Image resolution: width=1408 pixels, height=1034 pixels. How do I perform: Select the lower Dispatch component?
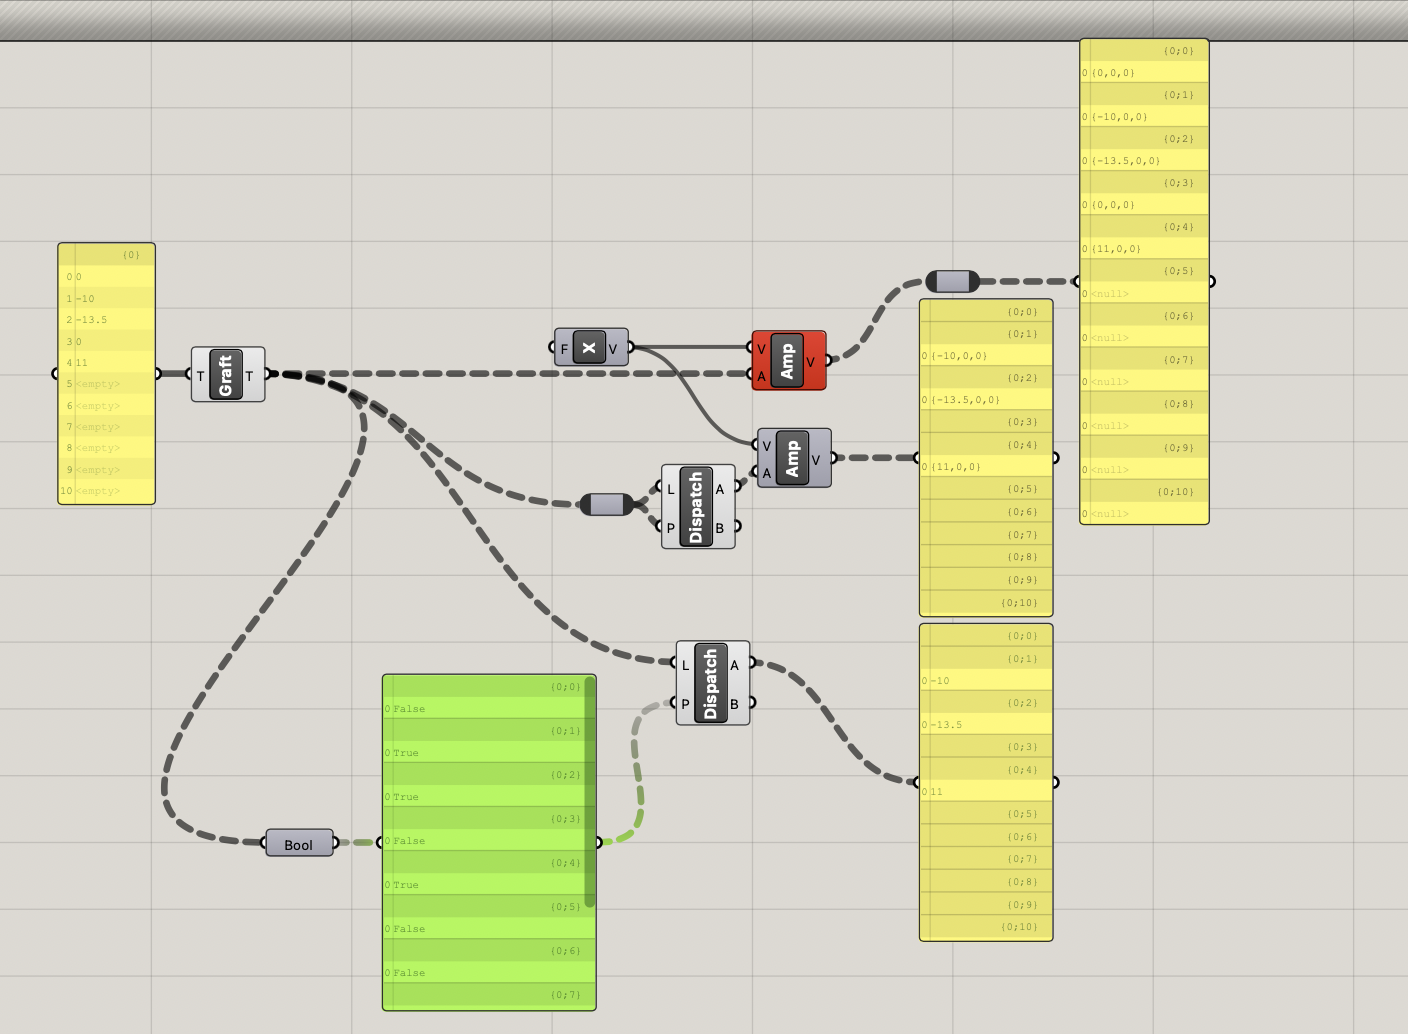click(713, 683)
